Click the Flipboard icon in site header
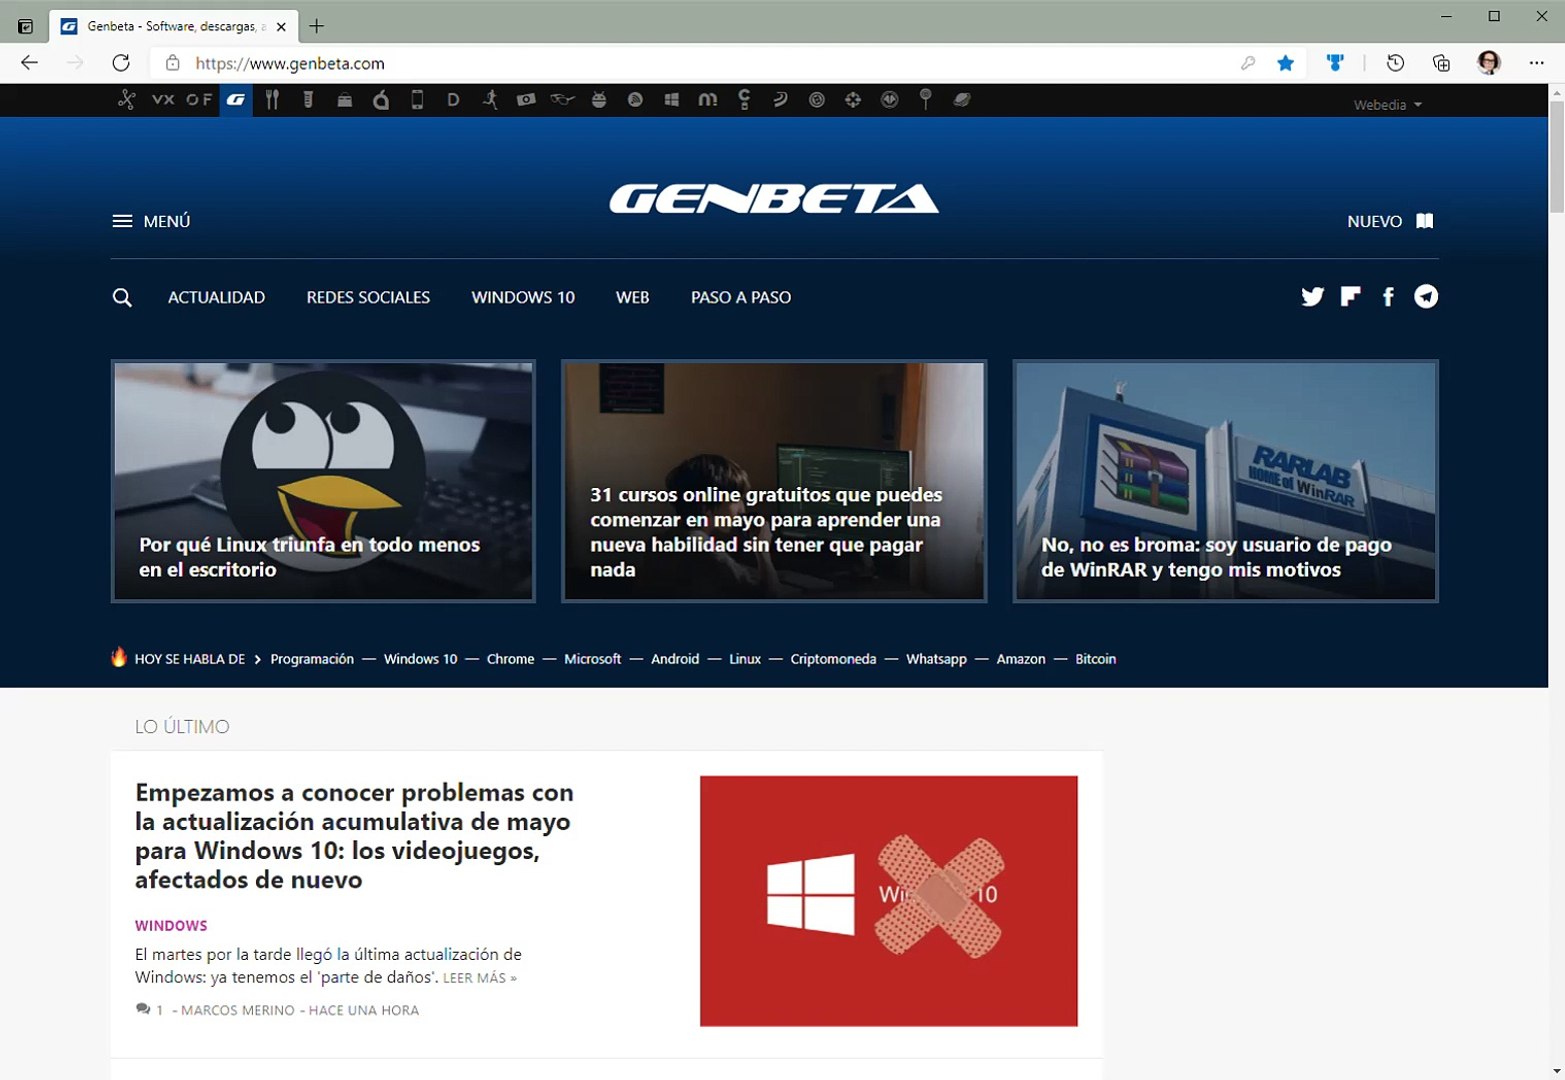This screenshot has width=1565, height=1080. (1350, 296)
